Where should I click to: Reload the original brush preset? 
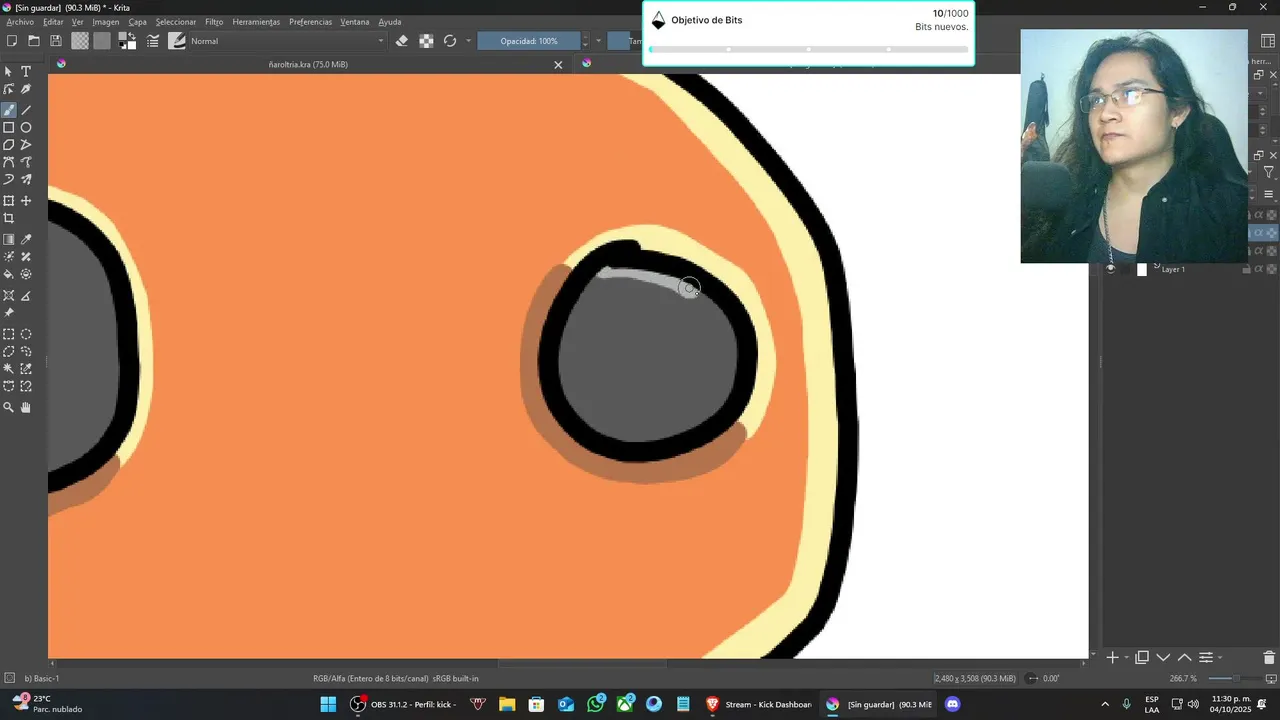[x=450, y=41]
